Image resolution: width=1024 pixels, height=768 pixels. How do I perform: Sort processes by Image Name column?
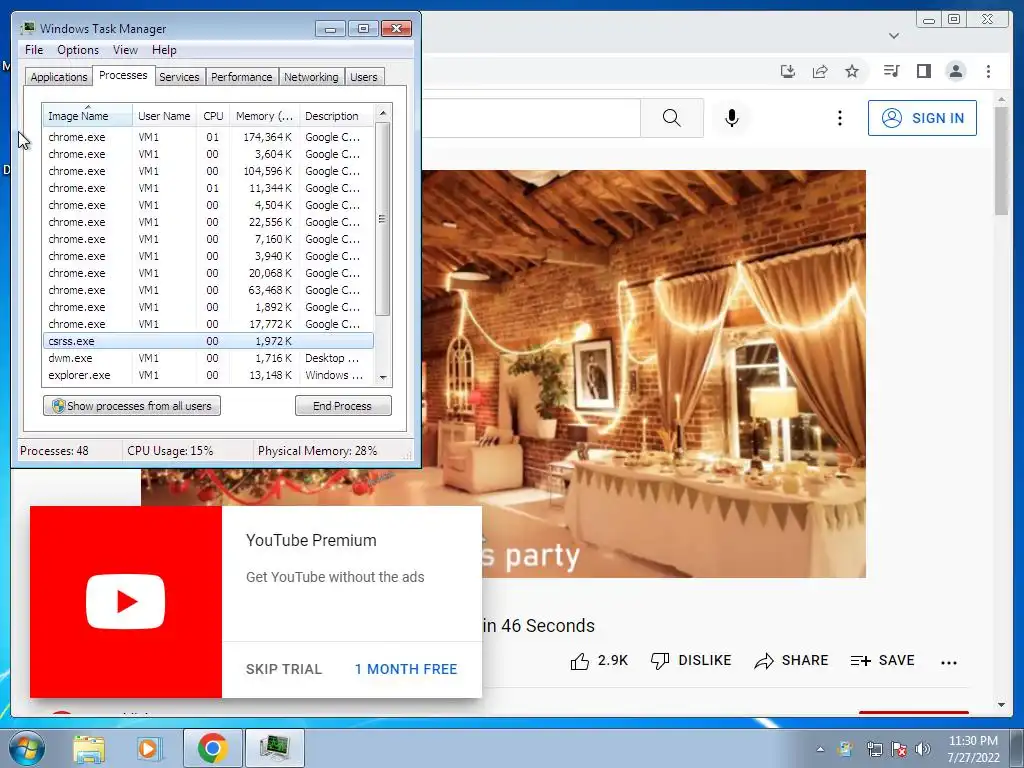point(88,116)
